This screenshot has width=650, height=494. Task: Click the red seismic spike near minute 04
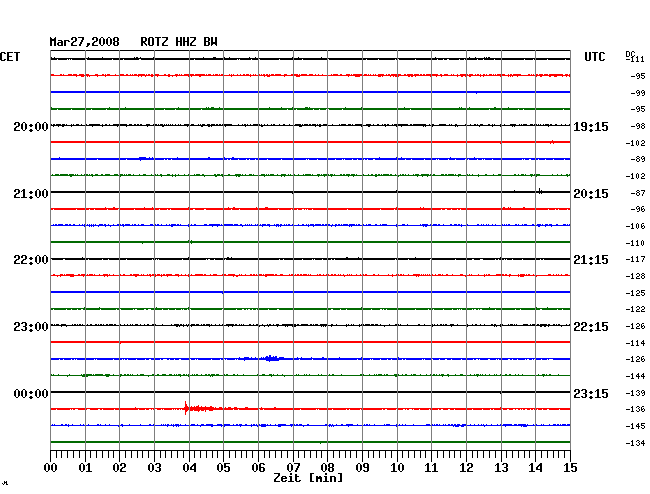point(186,408)
